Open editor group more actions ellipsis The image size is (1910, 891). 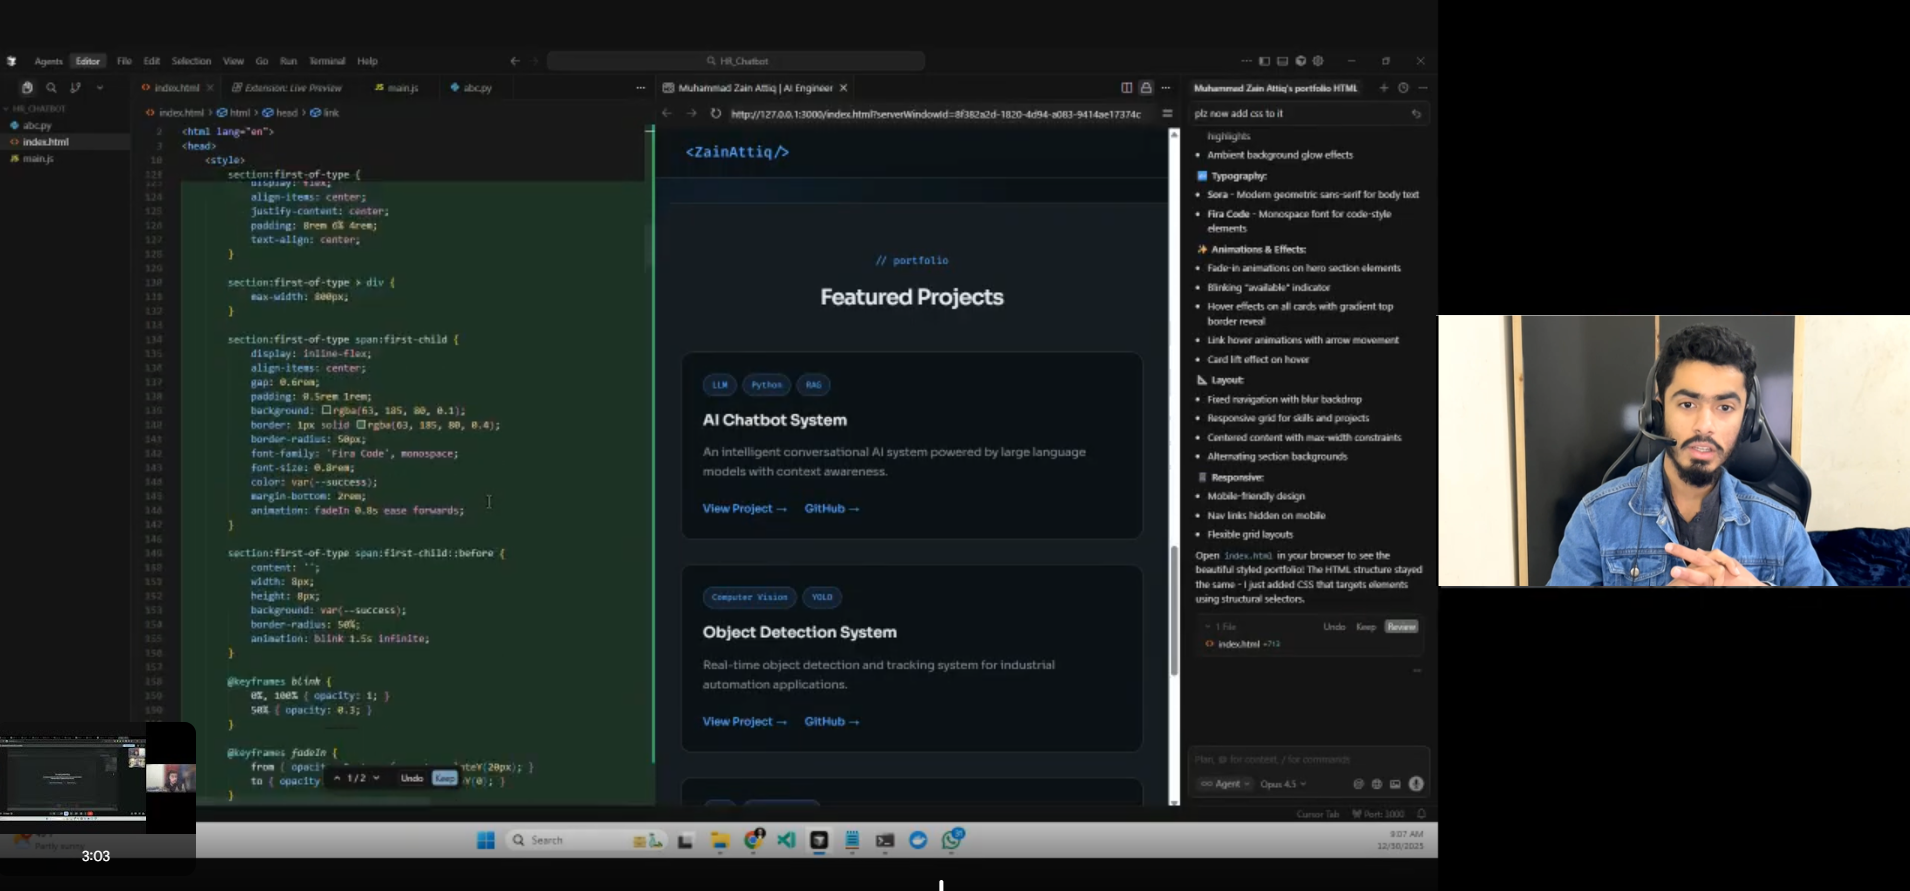pos(640,88)
